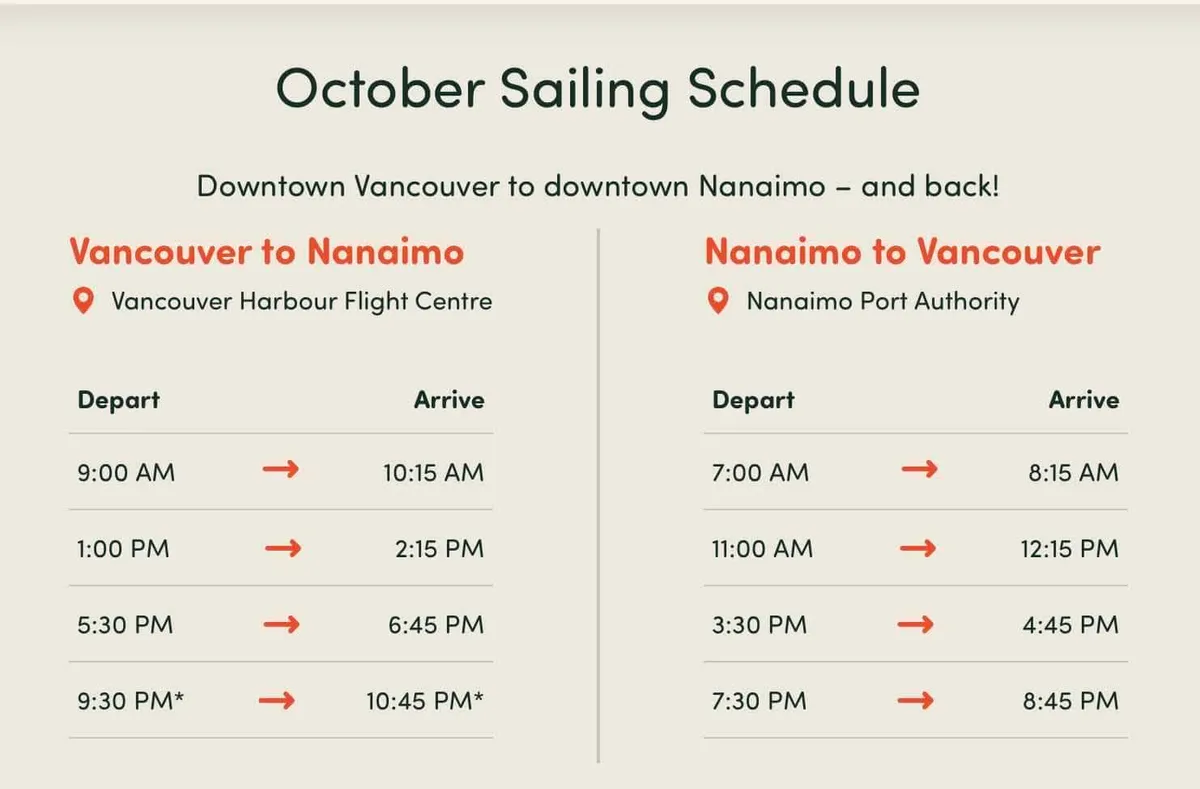1200x789 pixels.
Task: Click the arrow next to 7:00 AM
Action: tap(919, 469)
